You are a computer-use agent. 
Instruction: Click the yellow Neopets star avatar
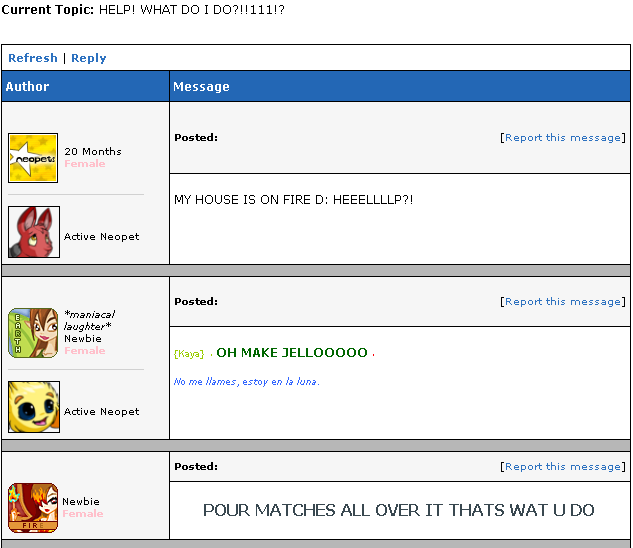pos(33,158)
